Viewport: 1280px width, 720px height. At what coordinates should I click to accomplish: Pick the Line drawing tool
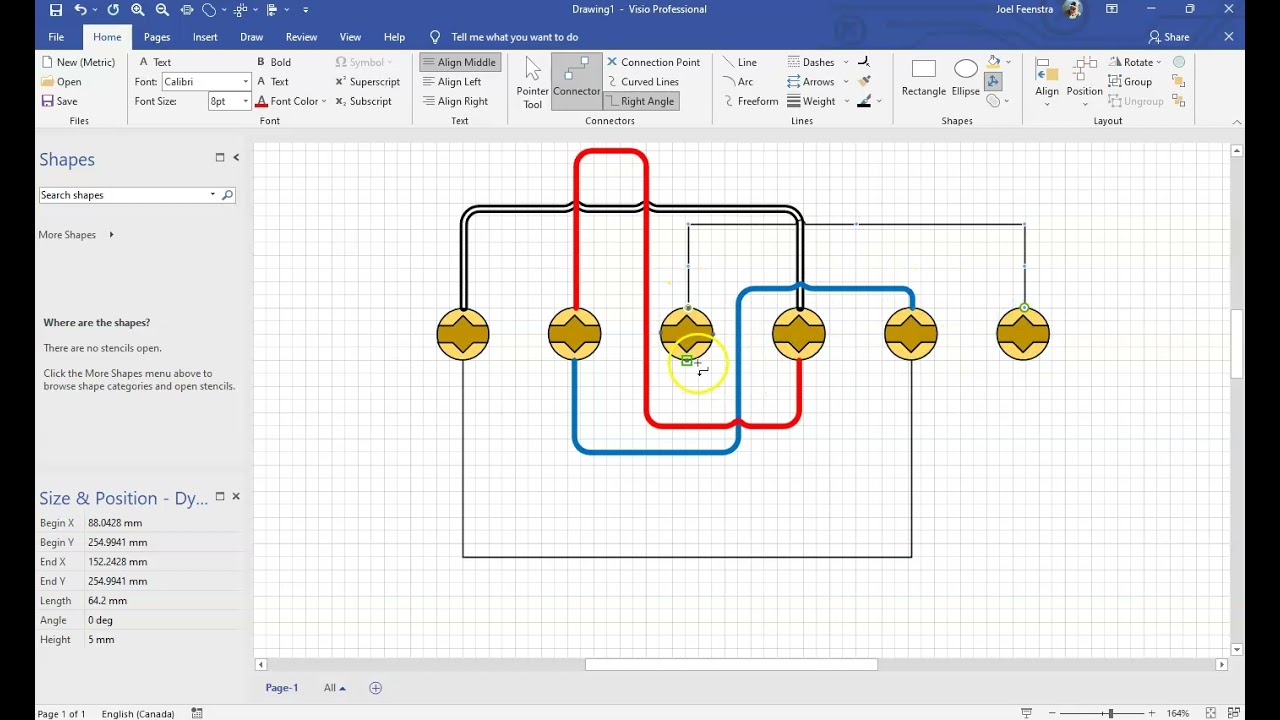coord(739,62)
